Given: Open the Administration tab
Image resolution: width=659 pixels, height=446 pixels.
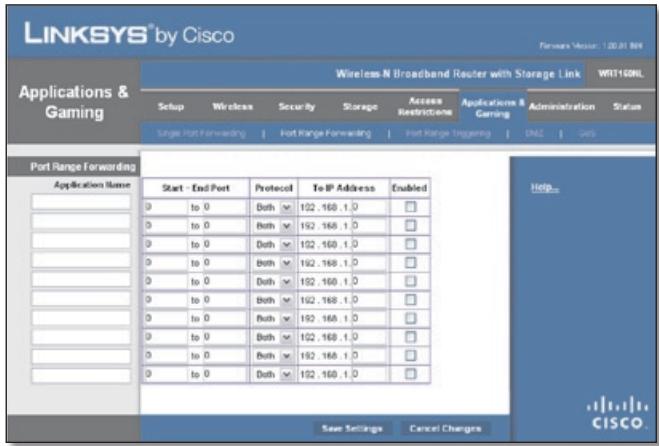Looking at the screenshot, I should point(561,107).
